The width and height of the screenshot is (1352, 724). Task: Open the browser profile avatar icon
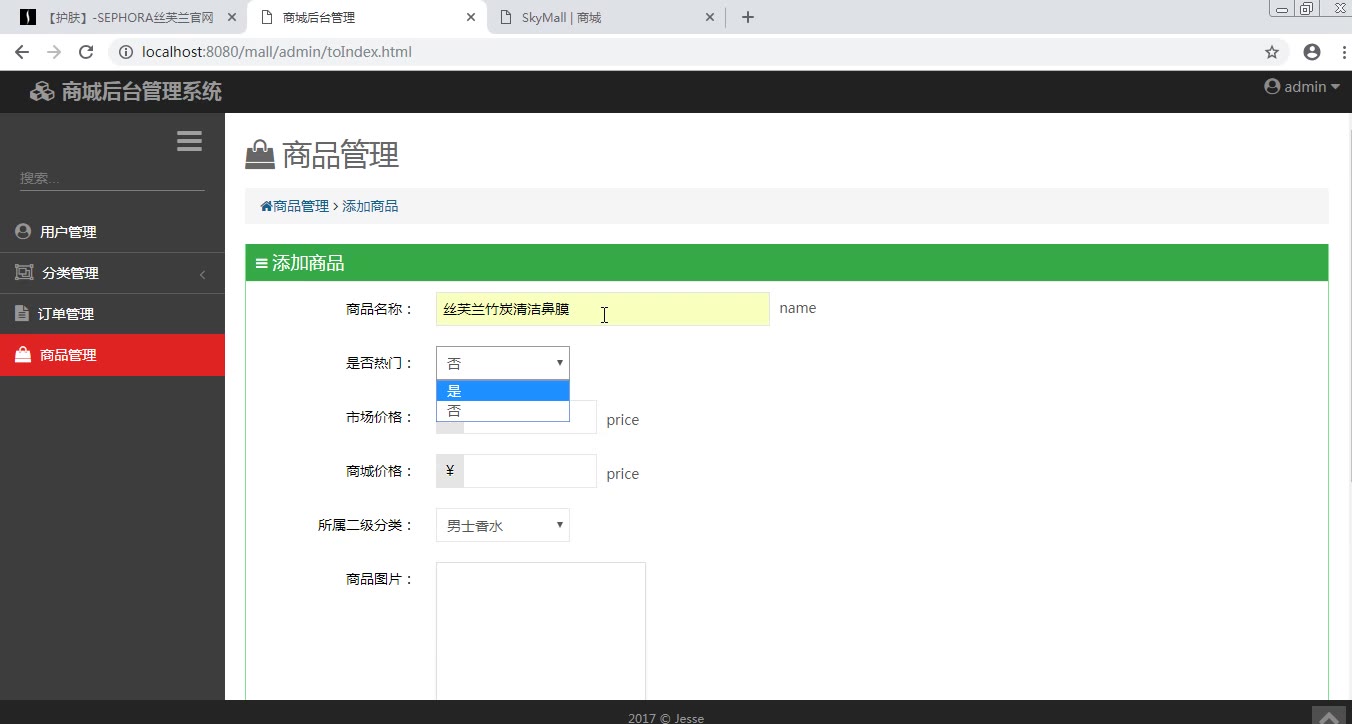[x=1312, y=52]
